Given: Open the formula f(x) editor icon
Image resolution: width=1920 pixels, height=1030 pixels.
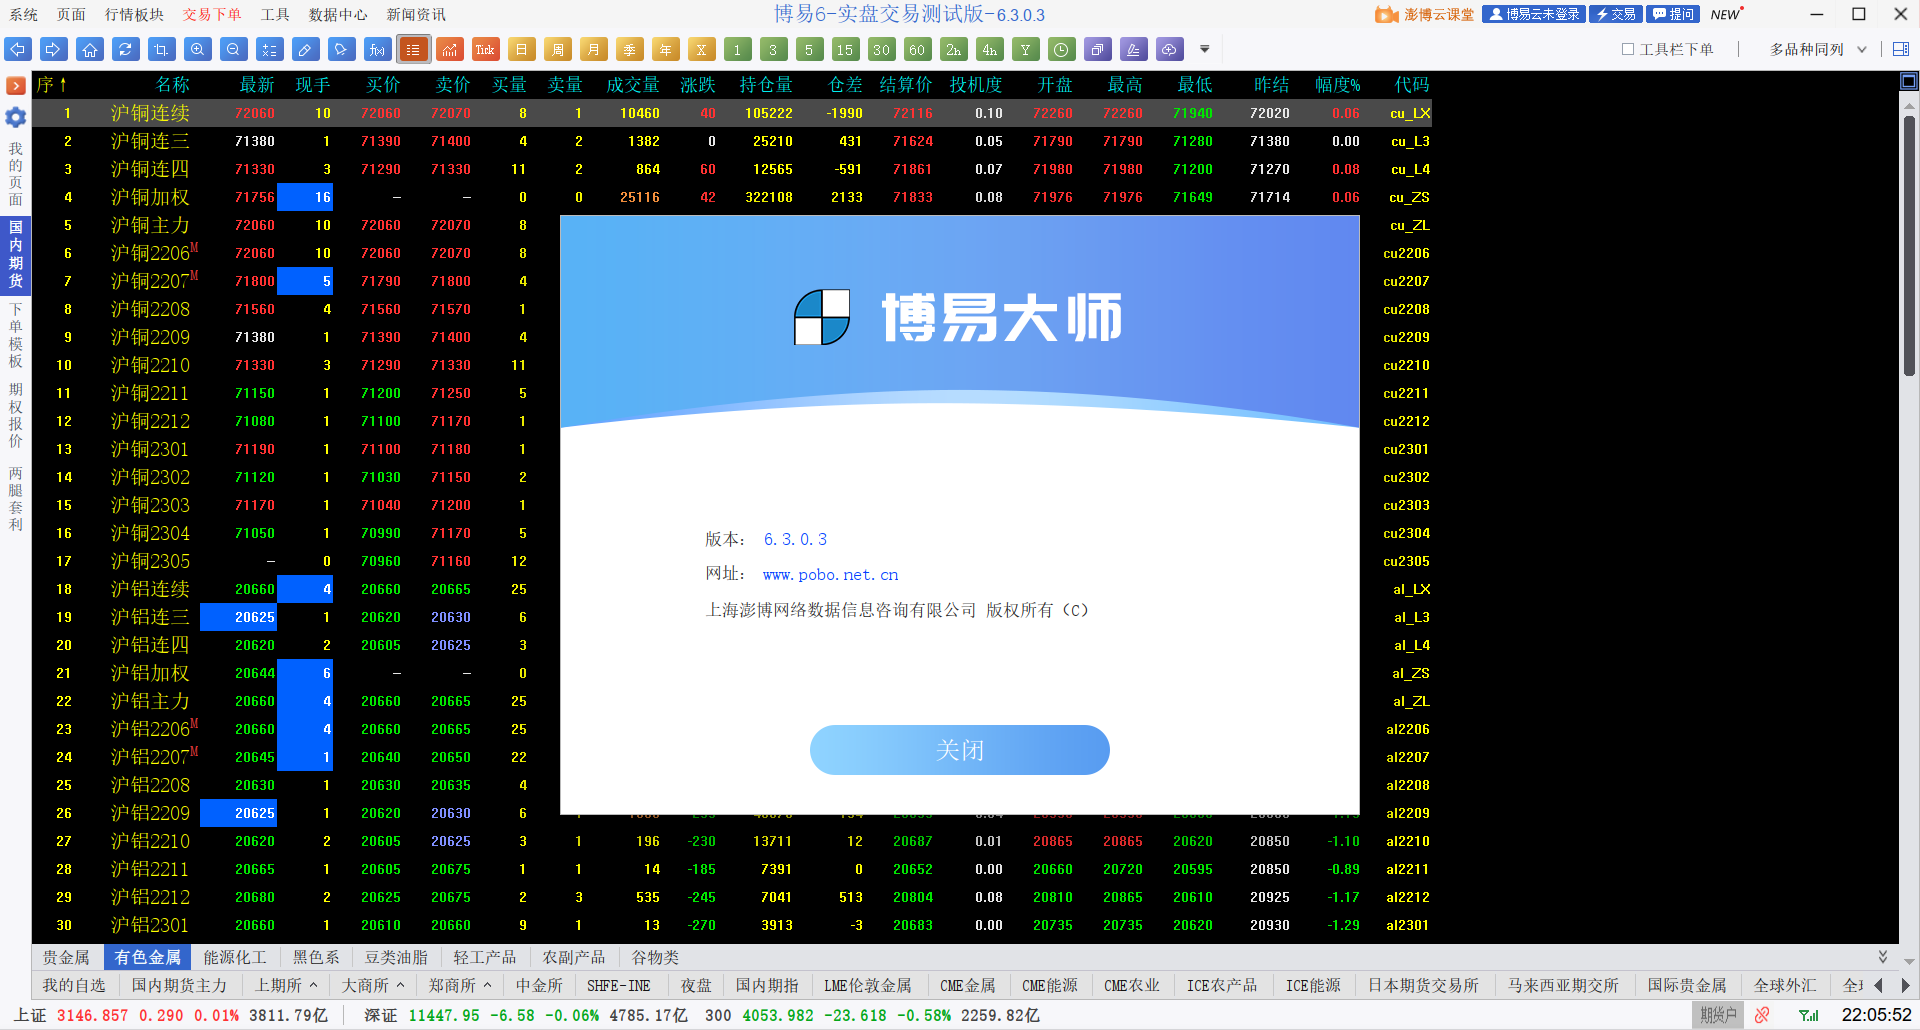Looking at the screenshot, I should point(377,48).
